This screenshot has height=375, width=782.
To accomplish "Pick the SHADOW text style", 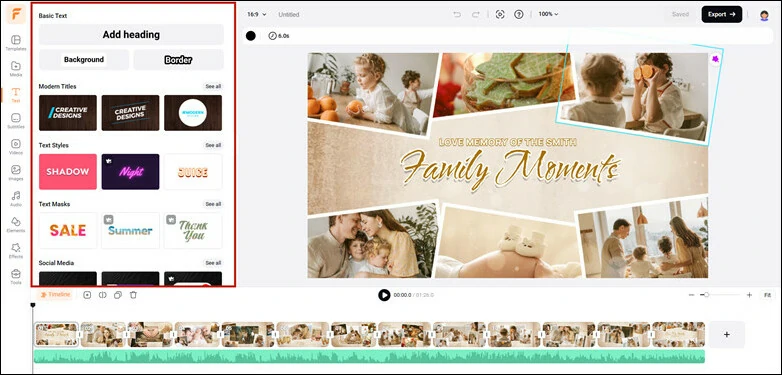I will coord(68,172).
